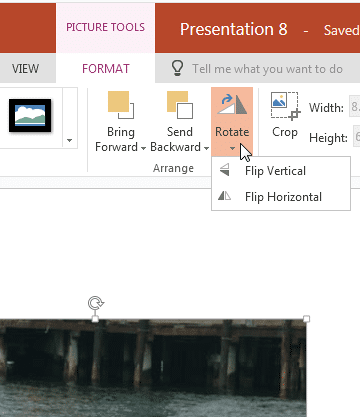Expand the Bring Forward dropdown arrow
This screenshot has height=417, width=360.
point(143,148)
